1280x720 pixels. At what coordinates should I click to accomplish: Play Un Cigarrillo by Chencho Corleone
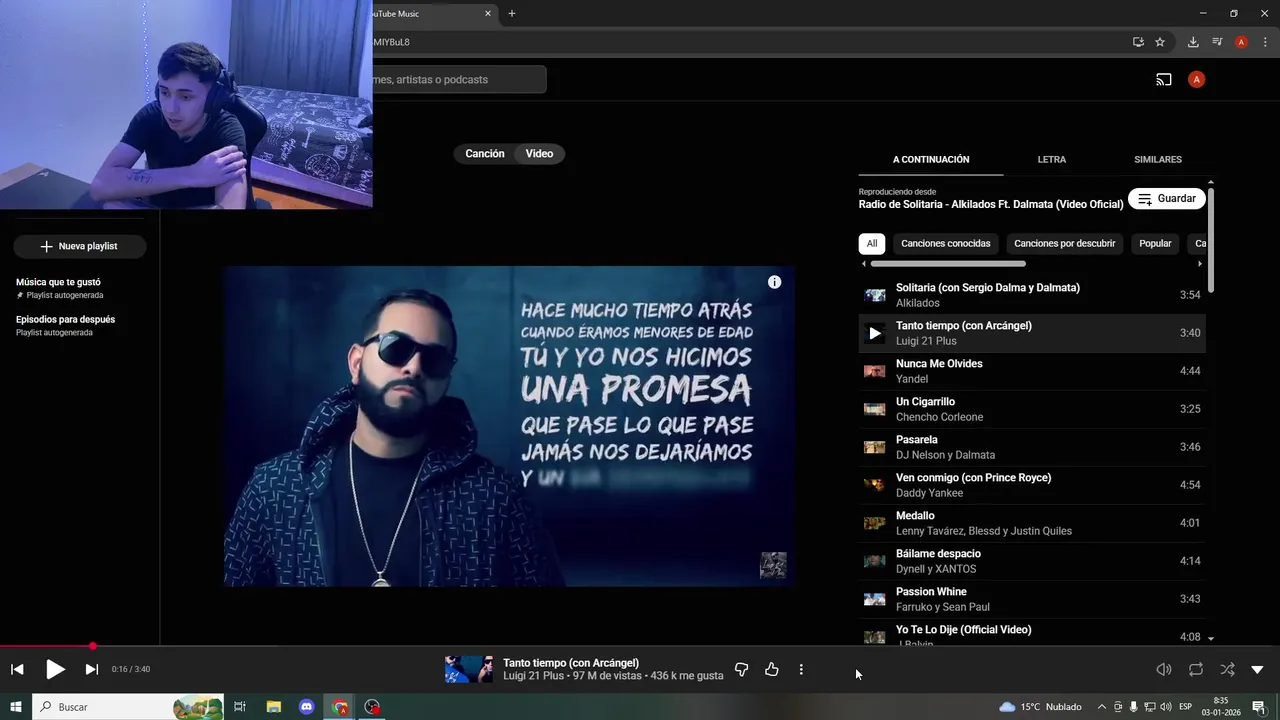1032,409
